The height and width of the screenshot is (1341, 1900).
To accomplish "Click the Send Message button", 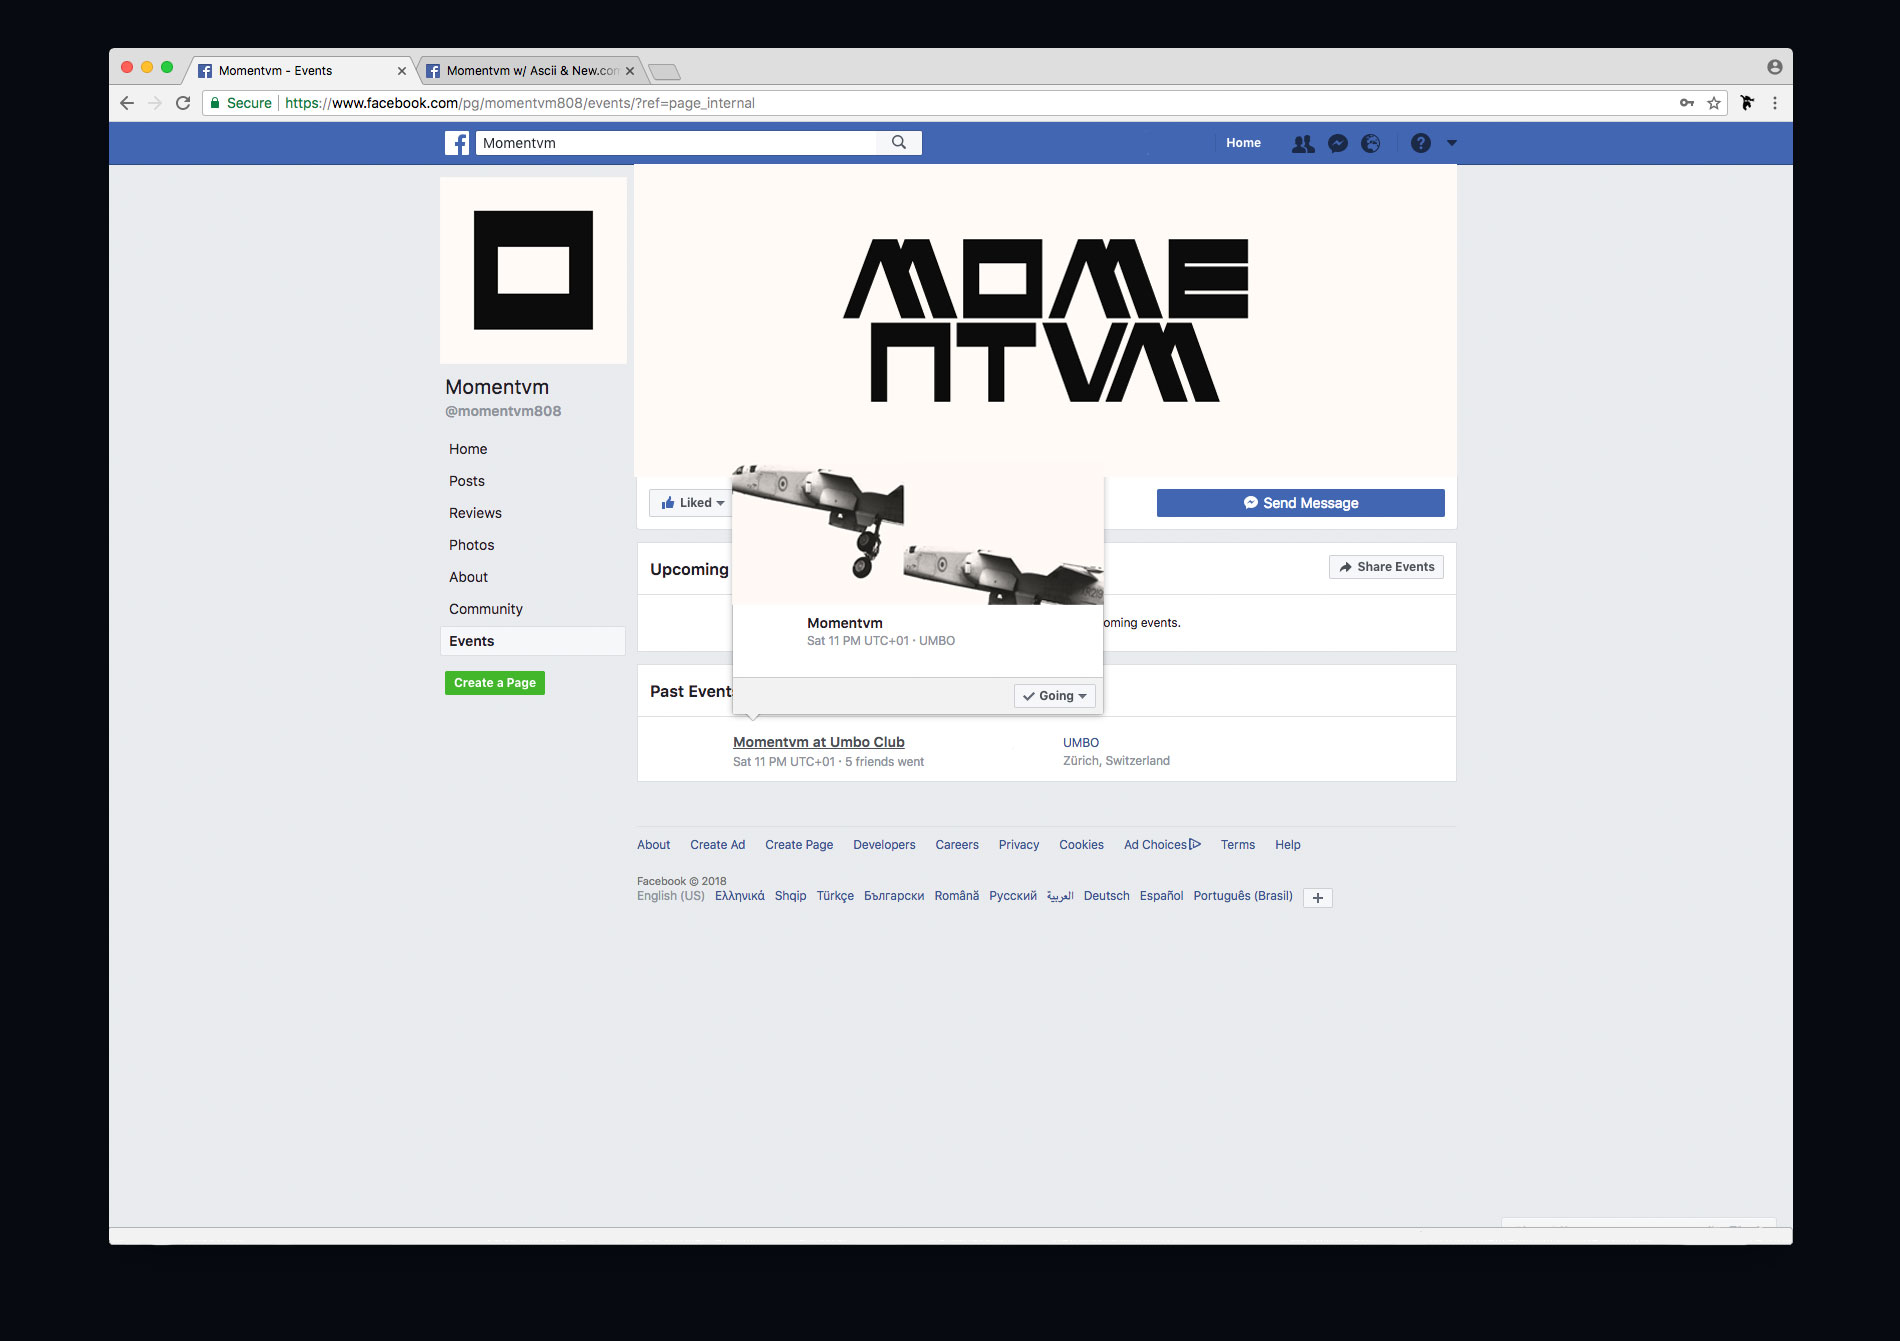I will tap(1301, 503).
